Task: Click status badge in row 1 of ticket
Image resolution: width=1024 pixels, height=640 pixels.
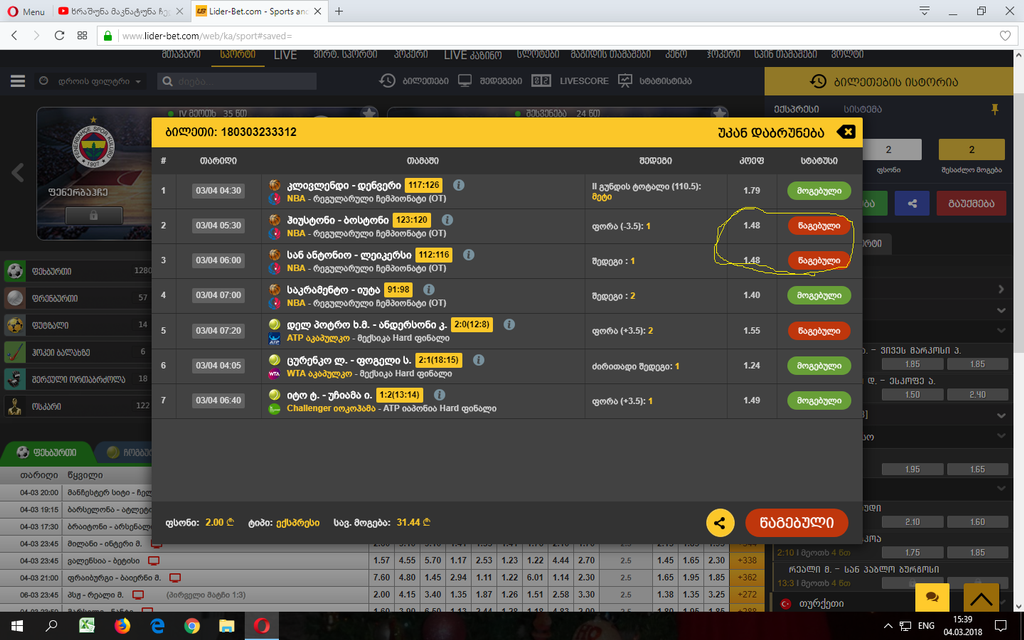Action: pyautogui.click(x=819, y=191)
